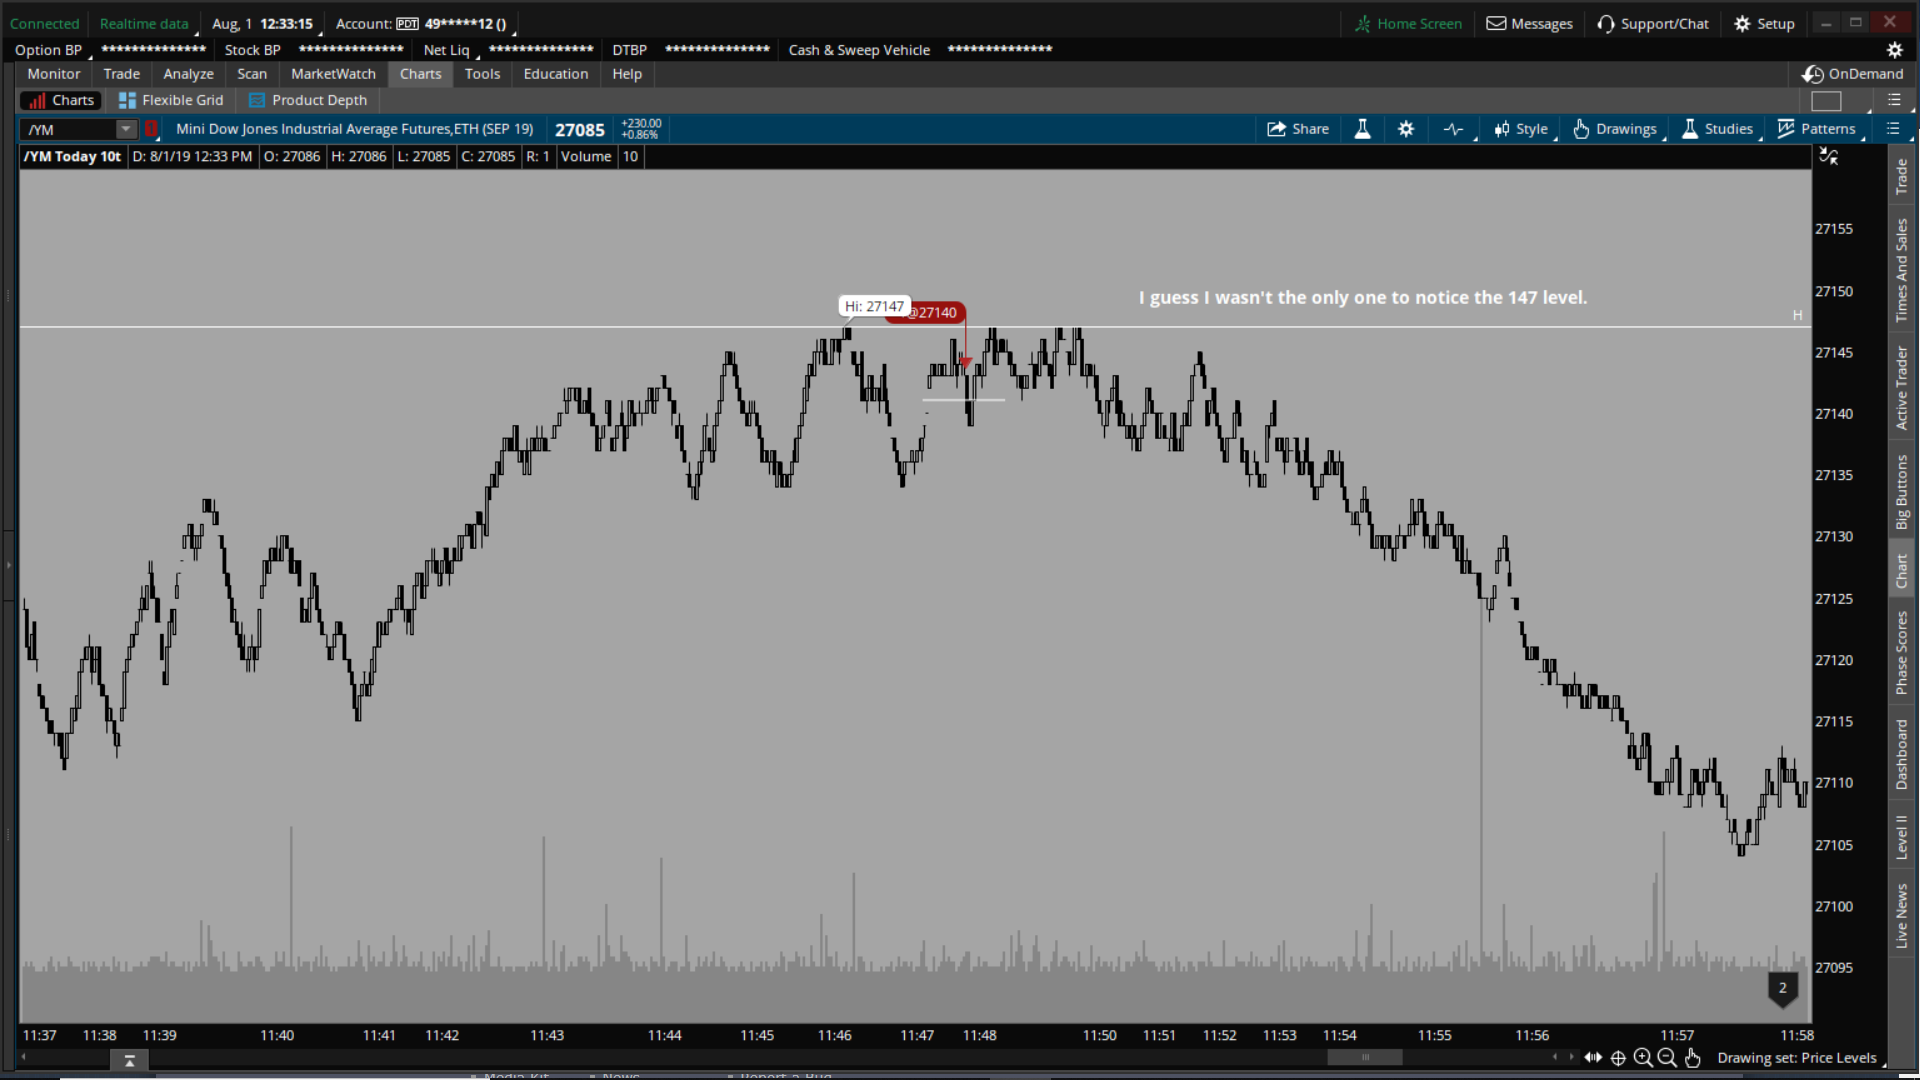Click the horizontal expand arrows icon at bottom
Image resolution: width=1920 pixels, height=1080 pixels.
(x=1593, y=1058)
